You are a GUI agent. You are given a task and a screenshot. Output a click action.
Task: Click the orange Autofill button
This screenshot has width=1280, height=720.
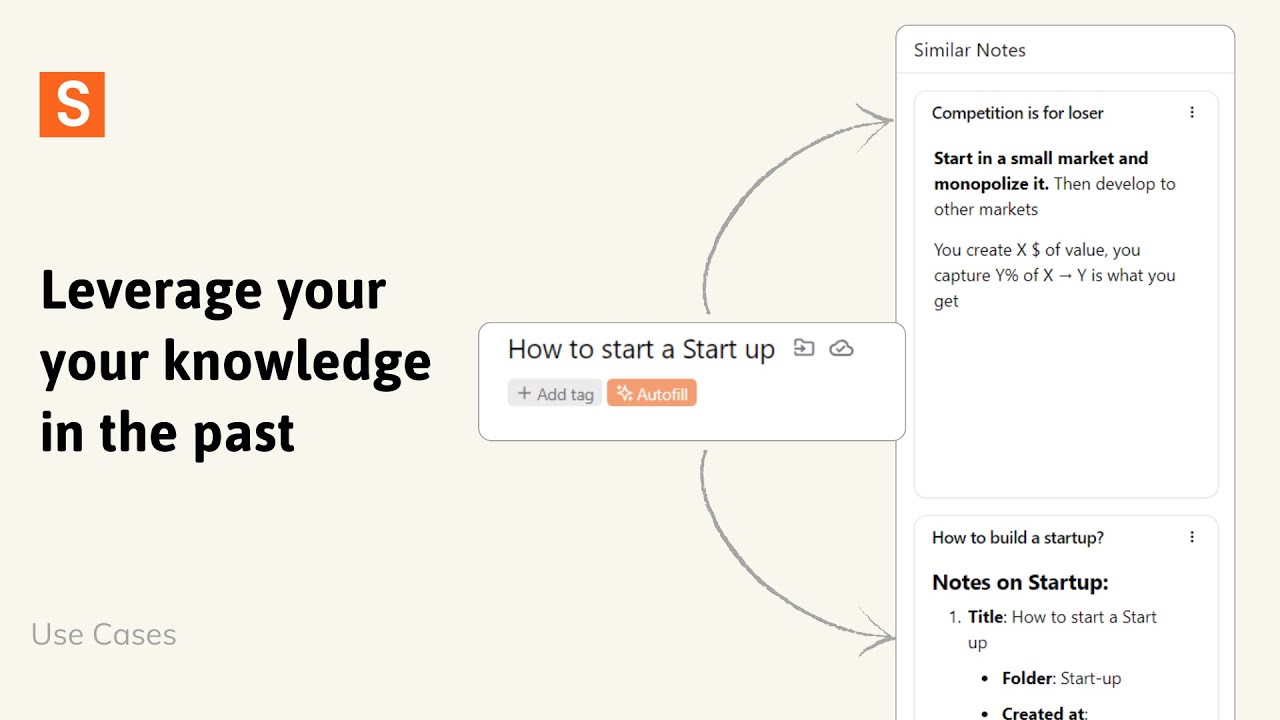[652, 394]
